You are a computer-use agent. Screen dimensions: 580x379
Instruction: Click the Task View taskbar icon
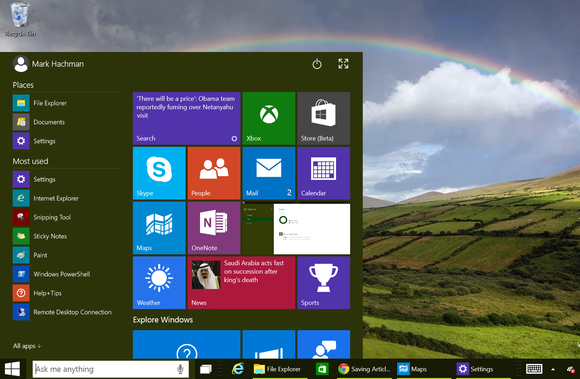pos(206,369)
